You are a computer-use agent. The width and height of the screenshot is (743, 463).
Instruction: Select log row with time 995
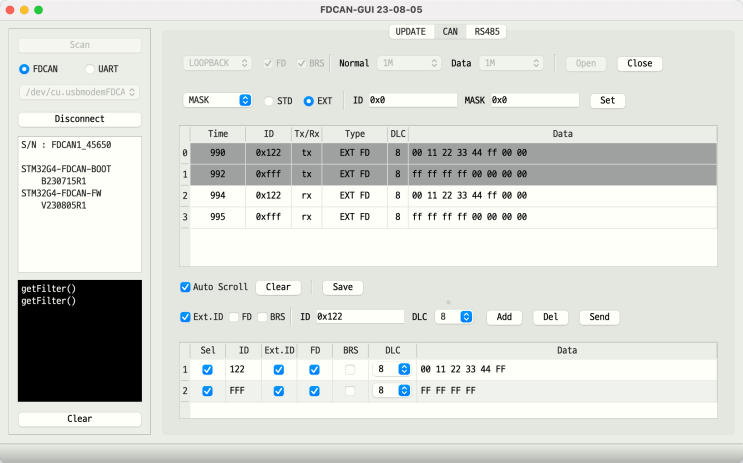pyautogui.click(x=453, y=218)
